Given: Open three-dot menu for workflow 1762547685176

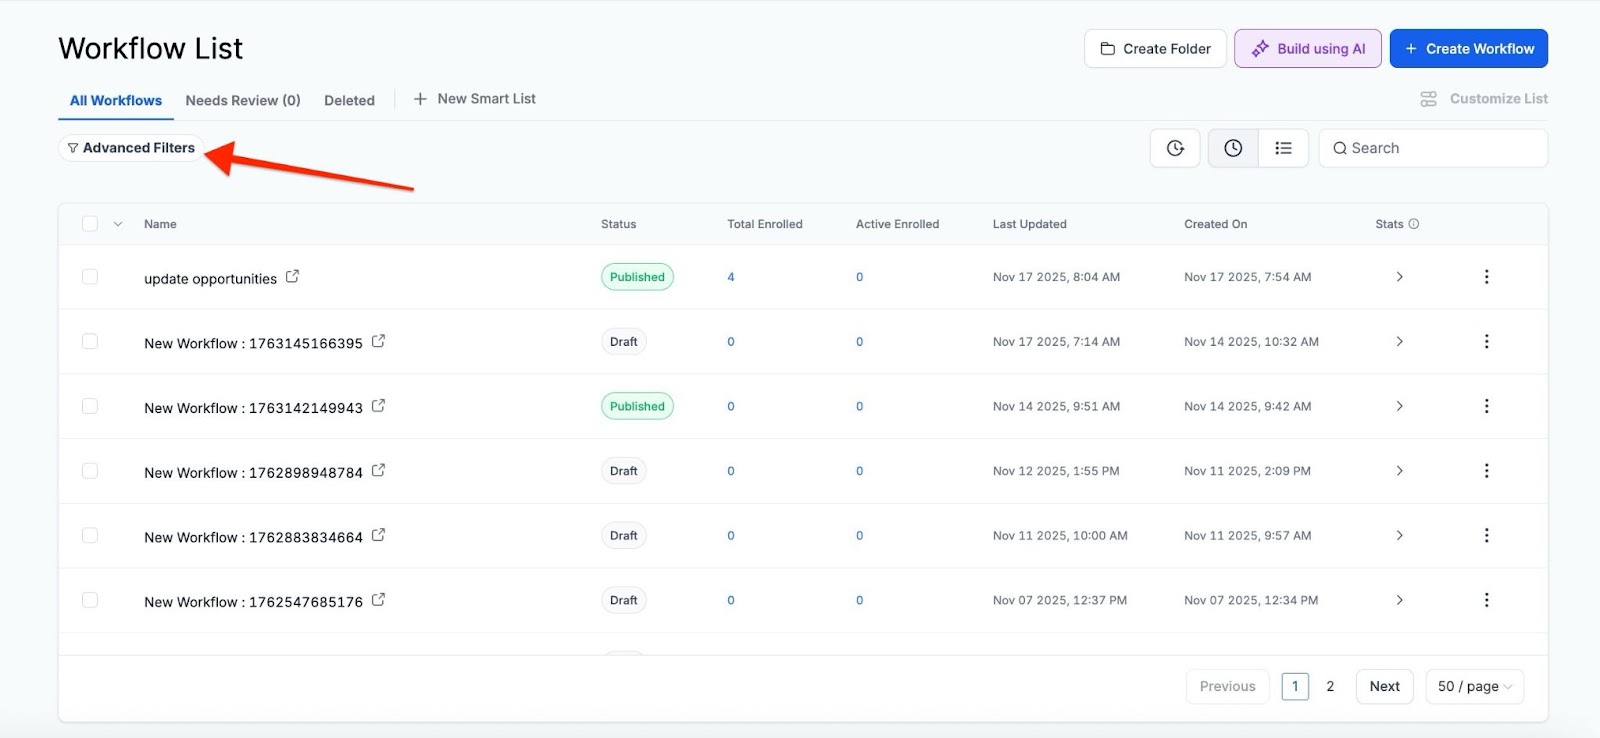Looking at the screenshot, I should tap(1486, 600).
